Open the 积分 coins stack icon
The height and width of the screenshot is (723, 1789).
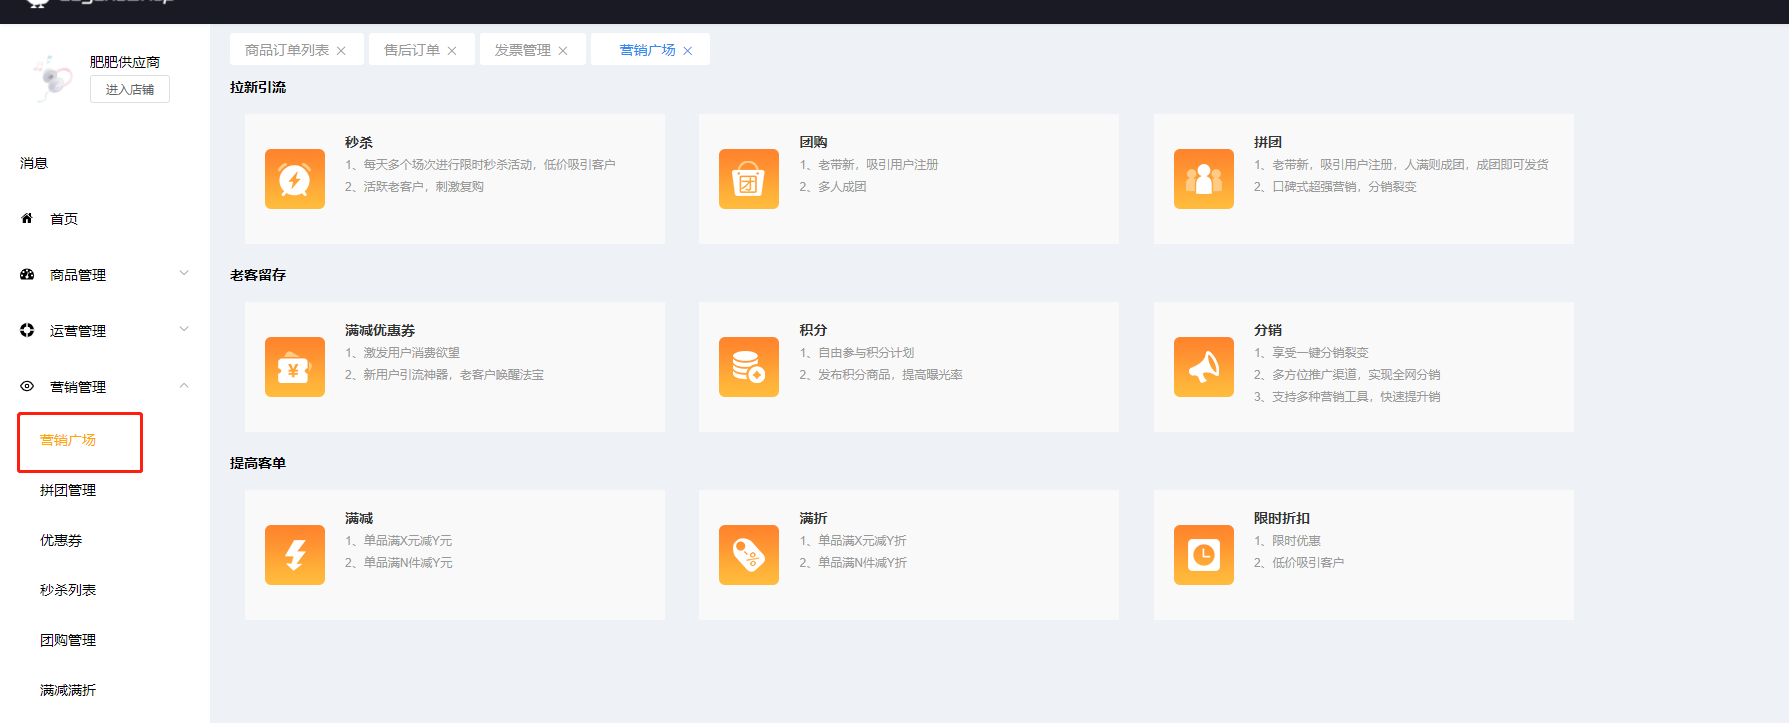(x=748, y=367)
